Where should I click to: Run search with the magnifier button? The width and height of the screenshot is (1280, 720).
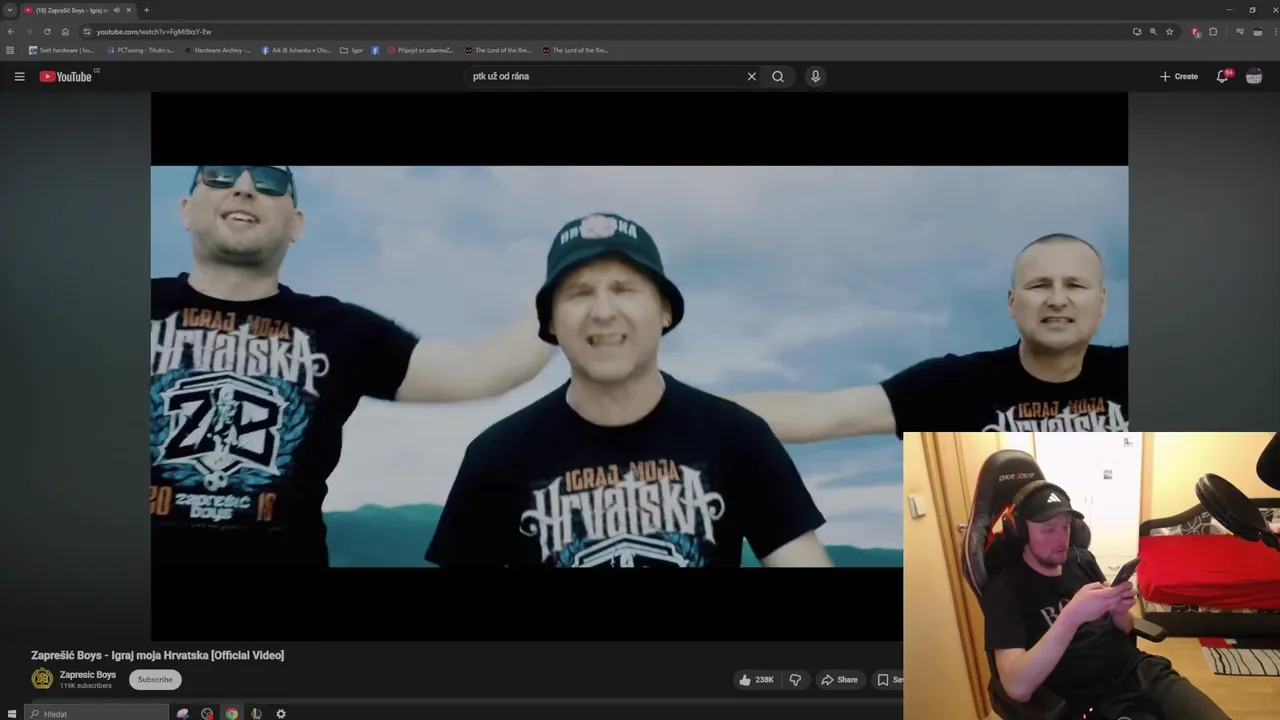778,76
